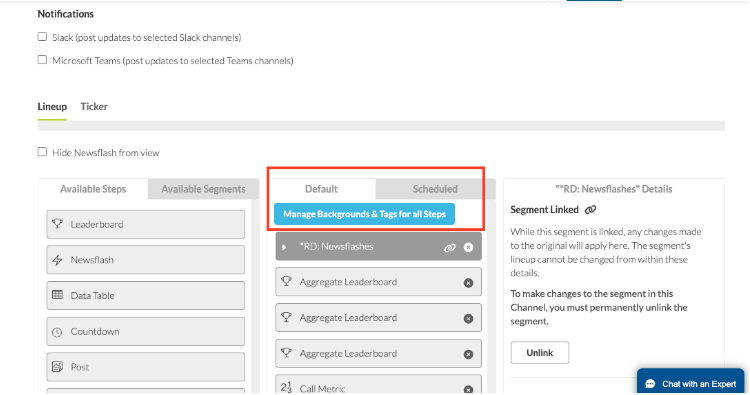
Task: Expand the *RD: Newsflashes segment arrow
Action: point(284,247)
